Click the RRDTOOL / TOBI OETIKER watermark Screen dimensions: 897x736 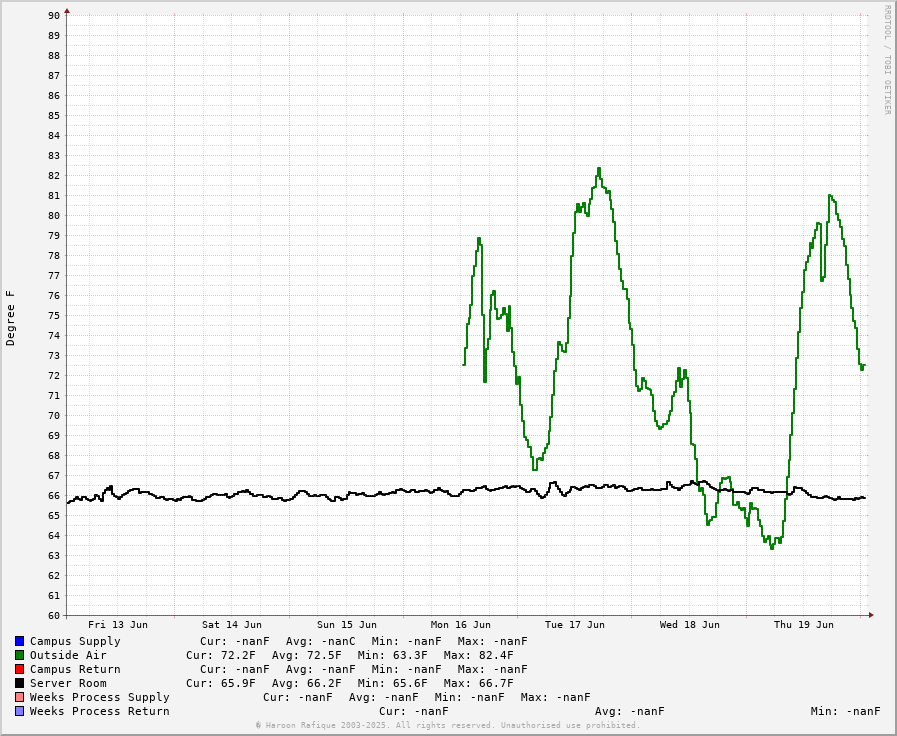[886, 60]
